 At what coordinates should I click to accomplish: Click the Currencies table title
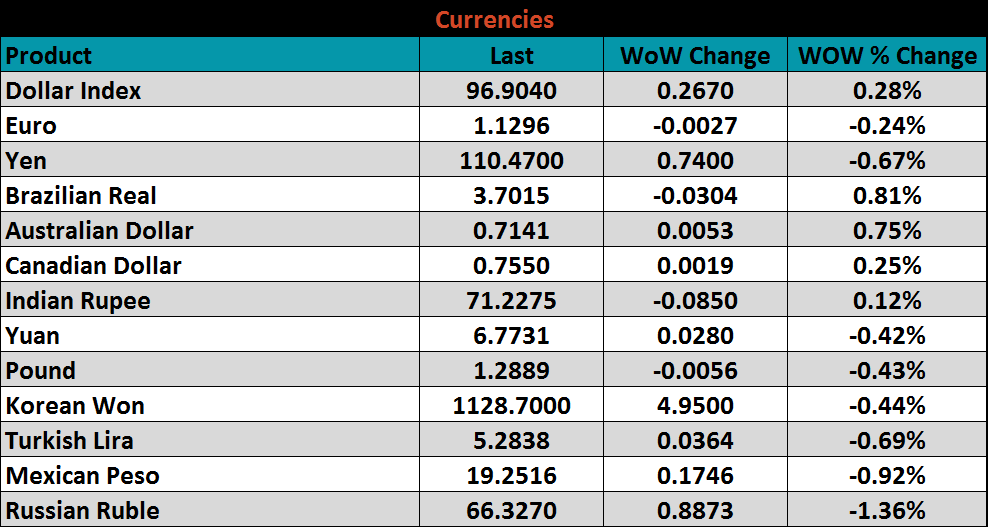494,20
